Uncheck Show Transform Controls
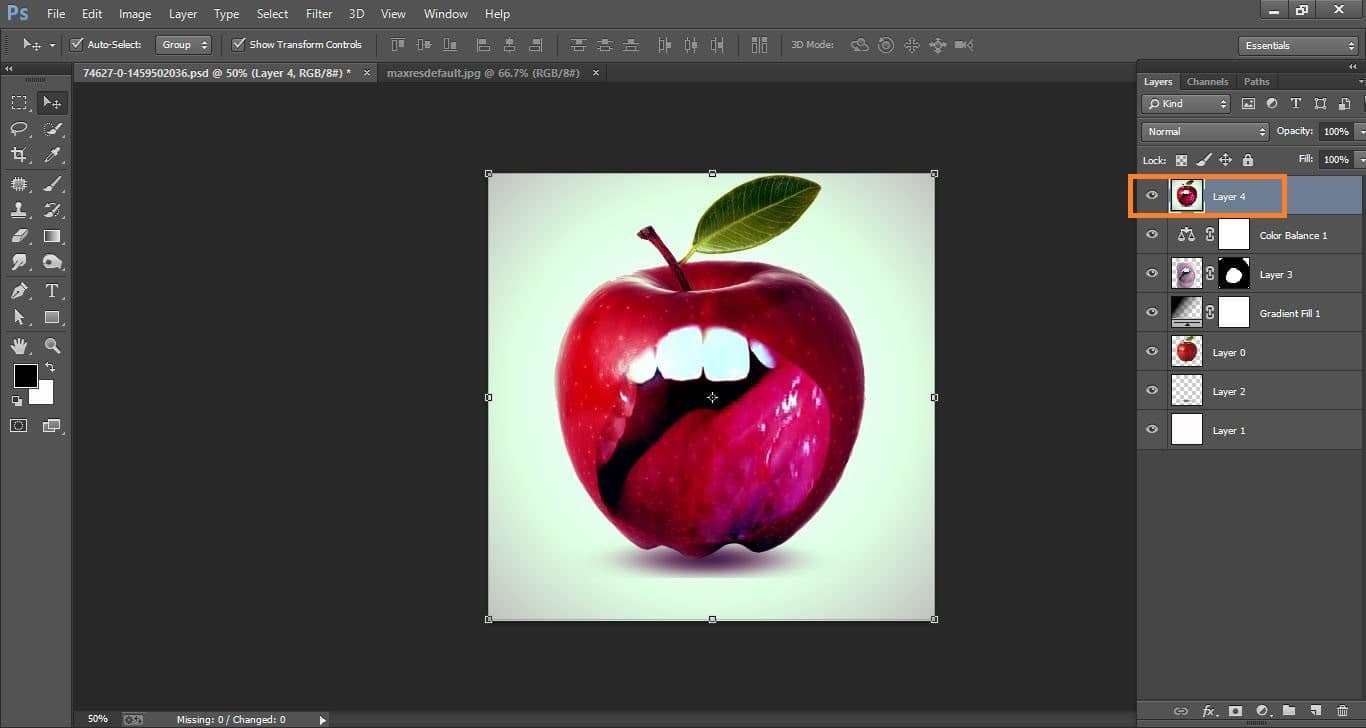The height and width of the screenshot is (728, 1366). tap(238, 44)
